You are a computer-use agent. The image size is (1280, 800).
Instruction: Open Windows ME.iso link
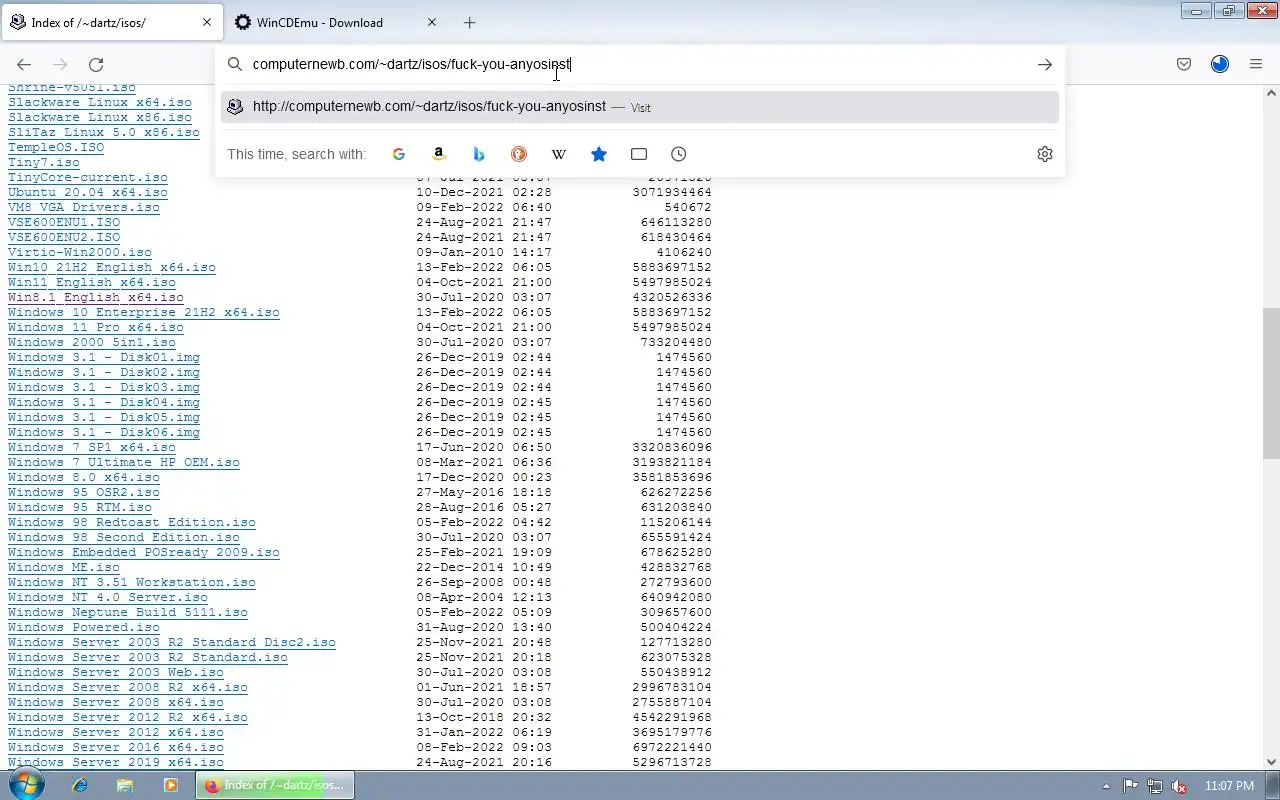[64, 567]
